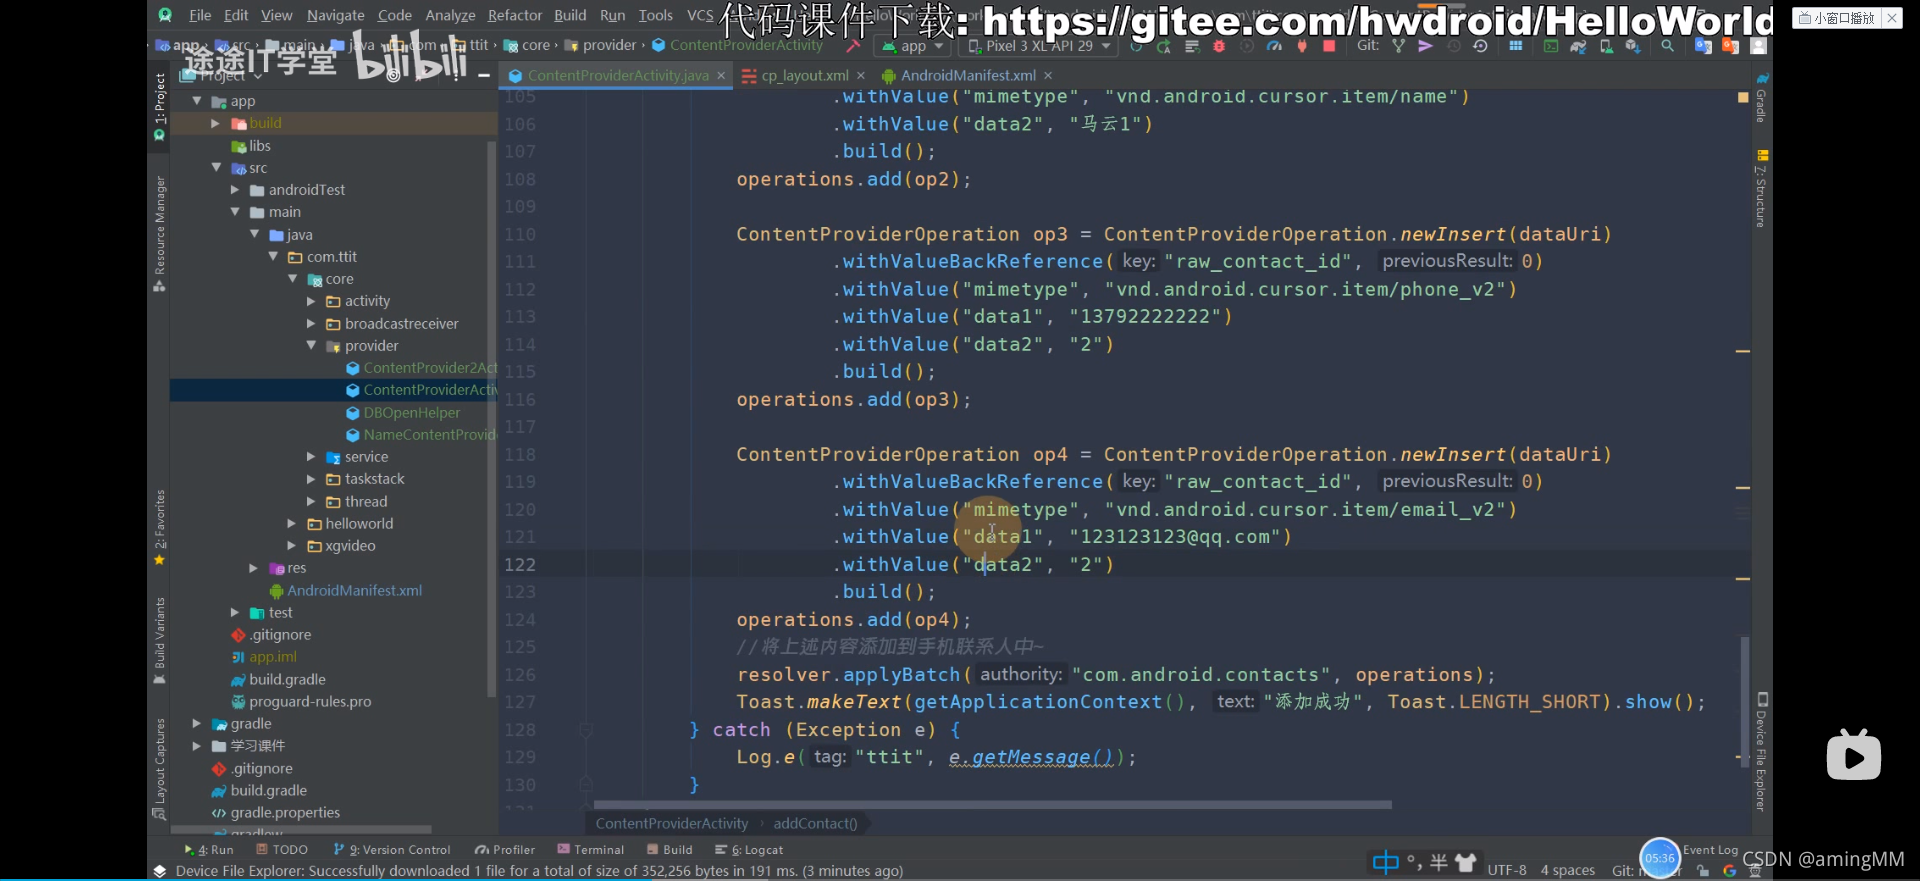Open the Event Log window
1920x881 pixels.
point(1710,850)
